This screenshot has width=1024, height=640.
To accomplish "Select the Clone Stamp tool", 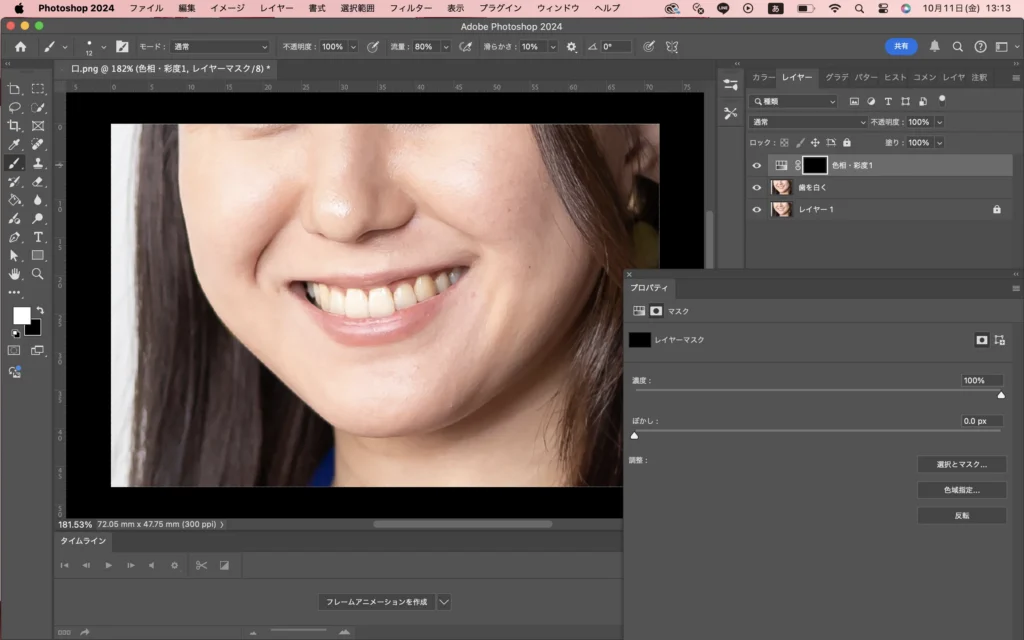I will (x=38, y=163).
